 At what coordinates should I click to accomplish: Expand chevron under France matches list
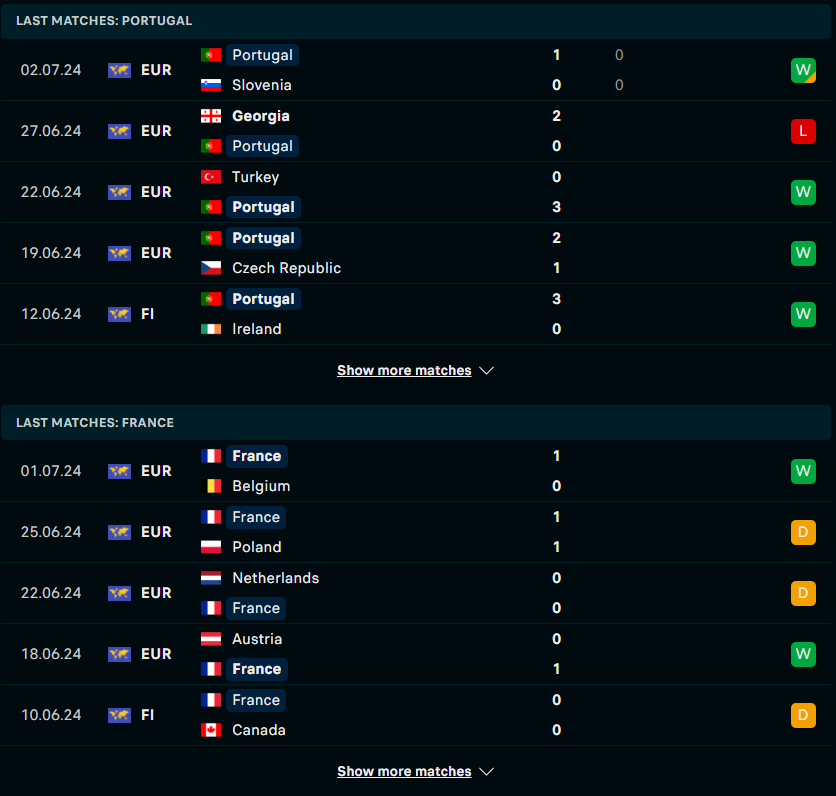(x=486, y=771)
